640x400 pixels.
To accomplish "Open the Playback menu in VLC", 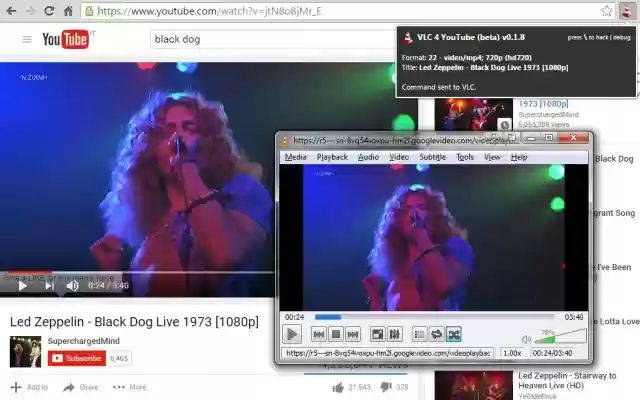I will point(332,157).
